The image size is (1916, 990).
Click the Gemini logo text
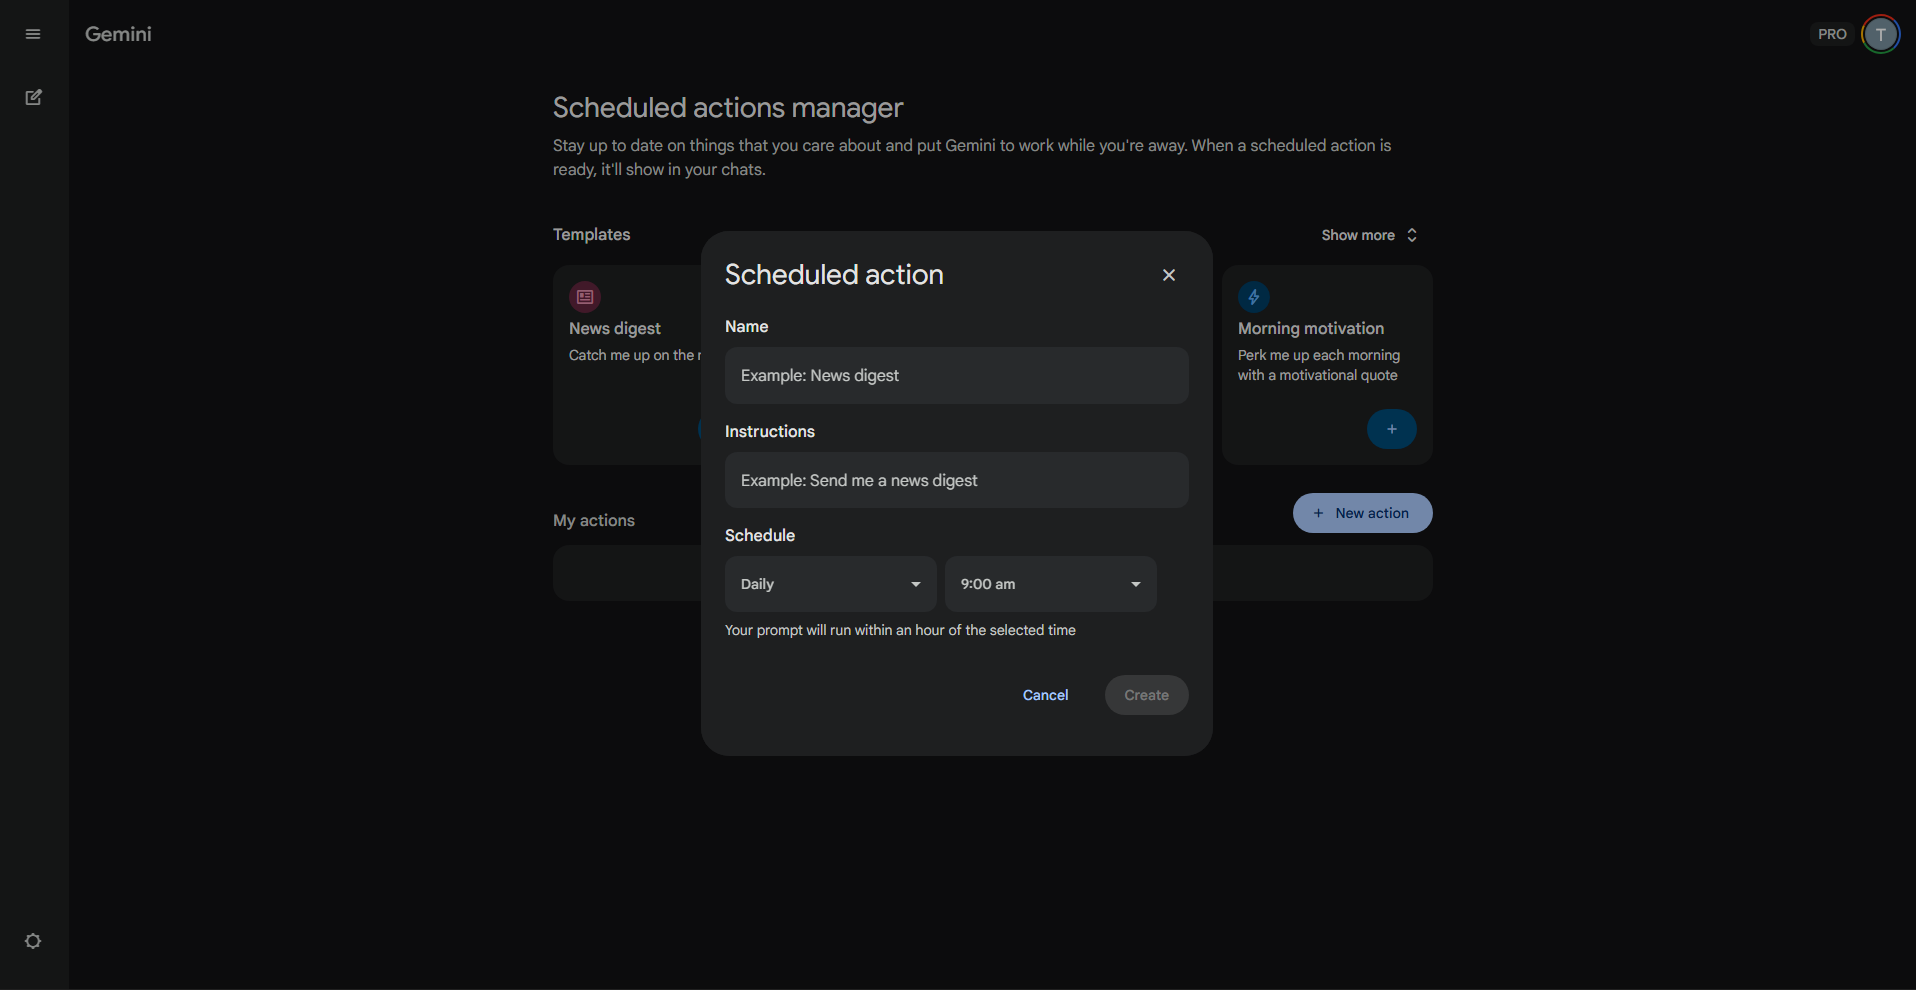click(118, 34)
